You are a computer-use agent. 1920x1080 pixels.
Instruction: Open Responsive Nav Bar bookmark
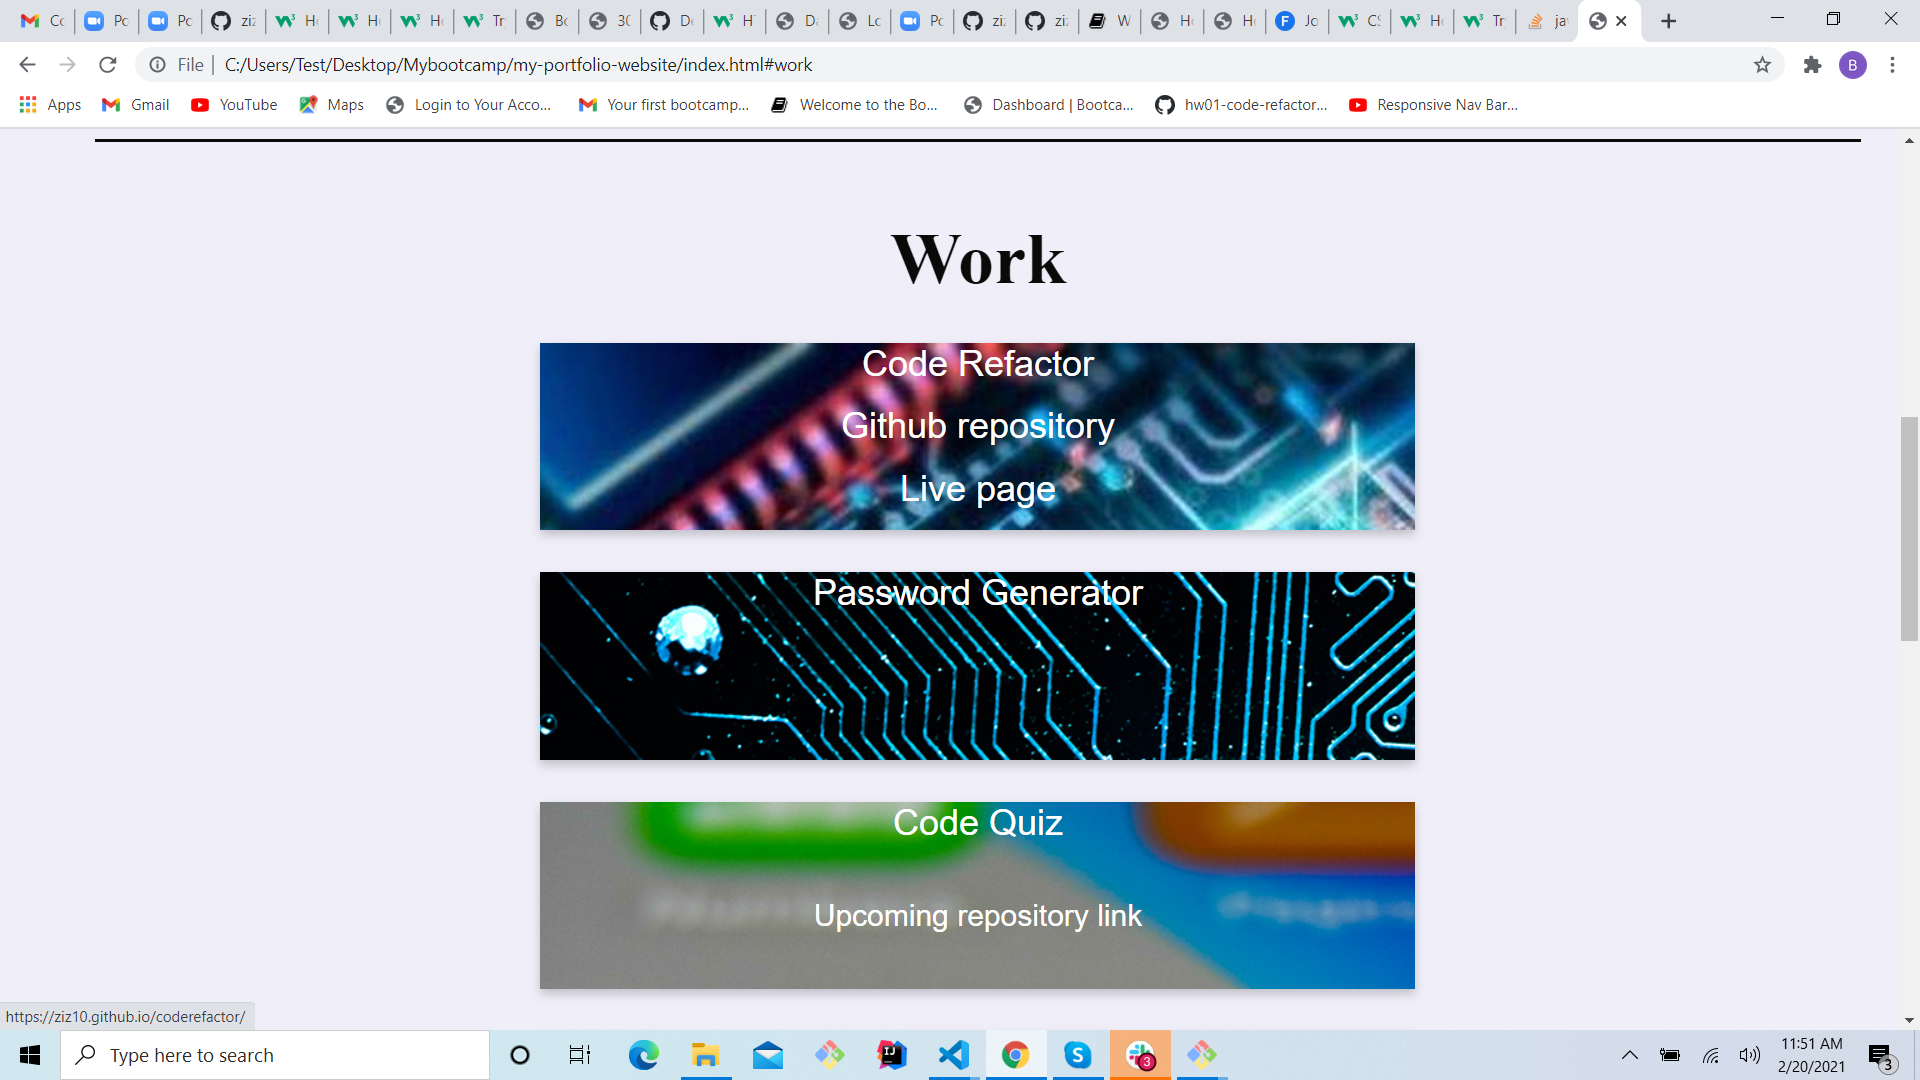pos(1433,105)
